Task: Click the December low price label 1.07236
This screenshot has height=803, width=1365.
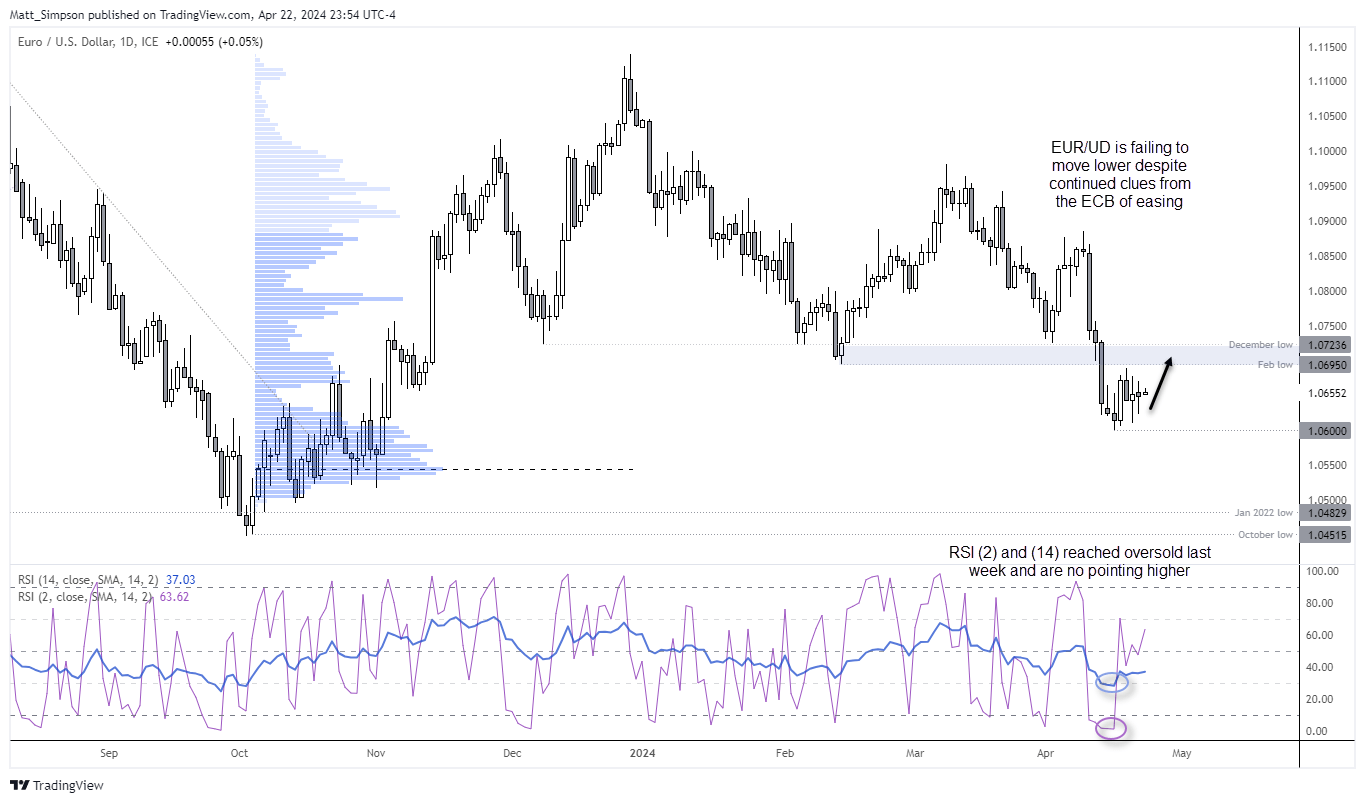Action: tap(1326, 344)
